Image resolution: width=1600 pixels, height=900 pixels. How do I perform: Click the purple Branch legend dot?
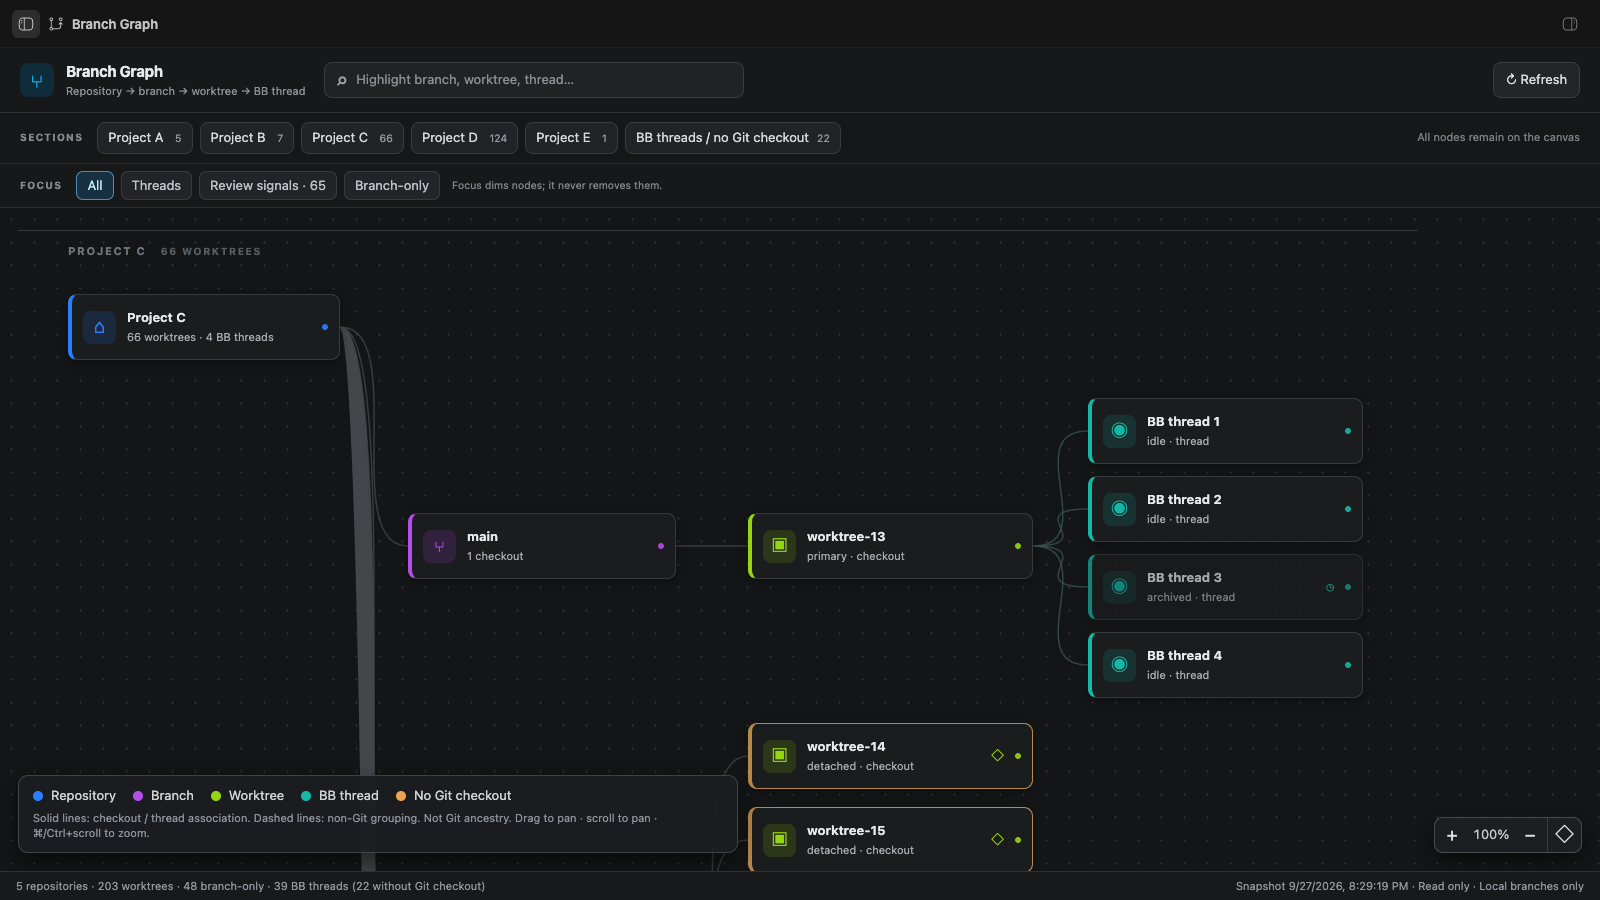click(138, 796)
